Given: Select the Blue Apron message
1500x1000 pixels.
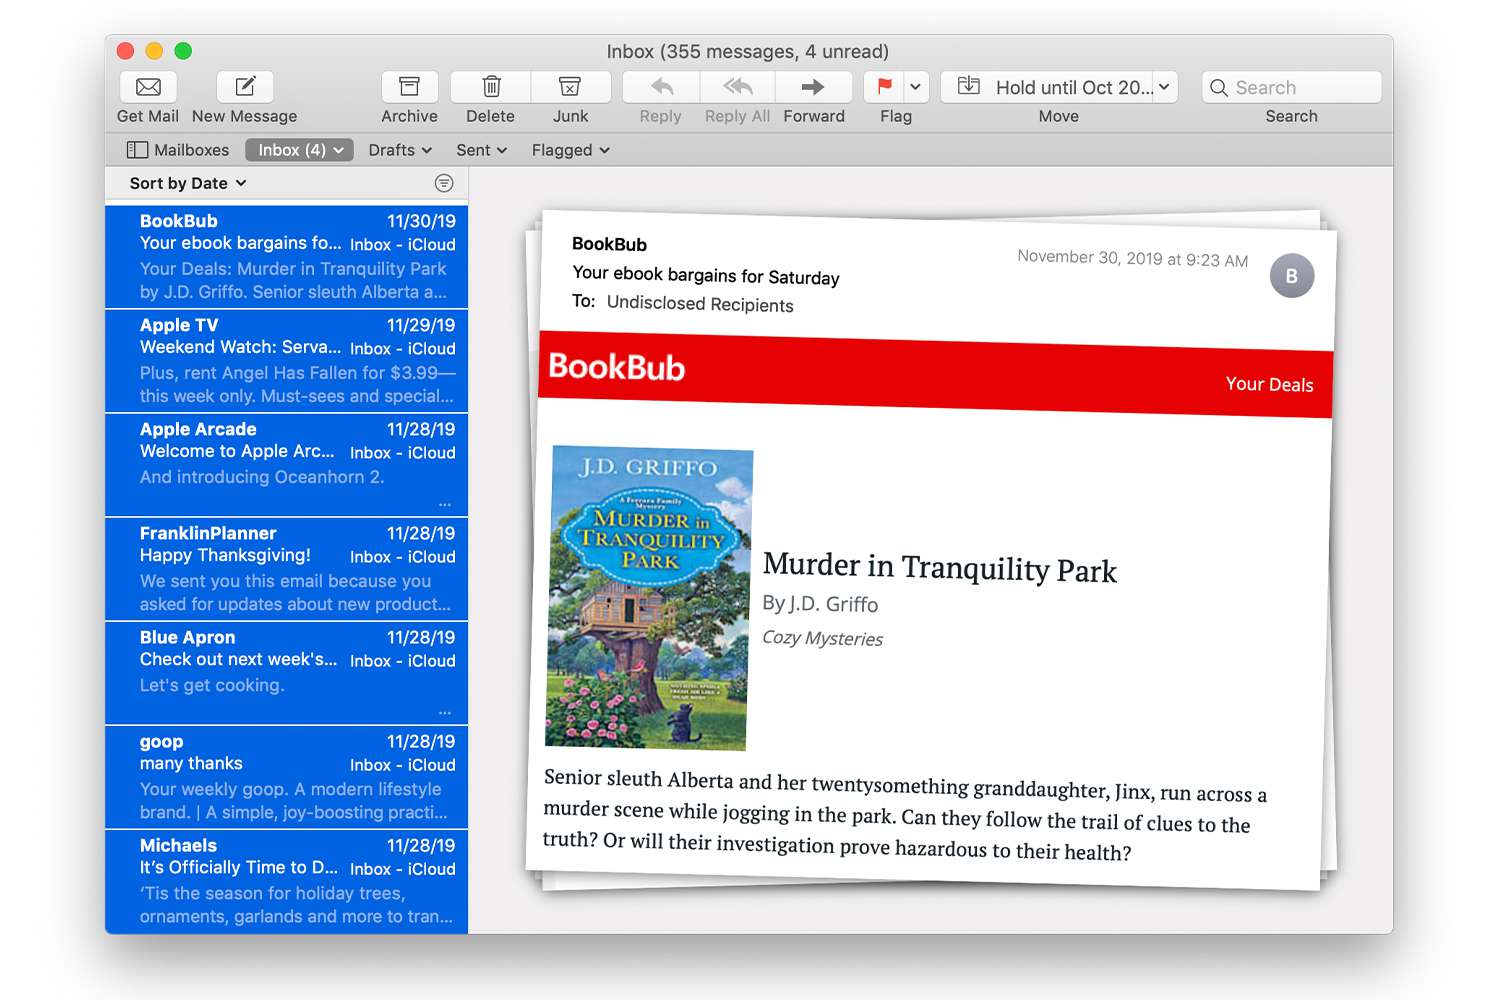Looking at the screenshot, I should point(286,673).
